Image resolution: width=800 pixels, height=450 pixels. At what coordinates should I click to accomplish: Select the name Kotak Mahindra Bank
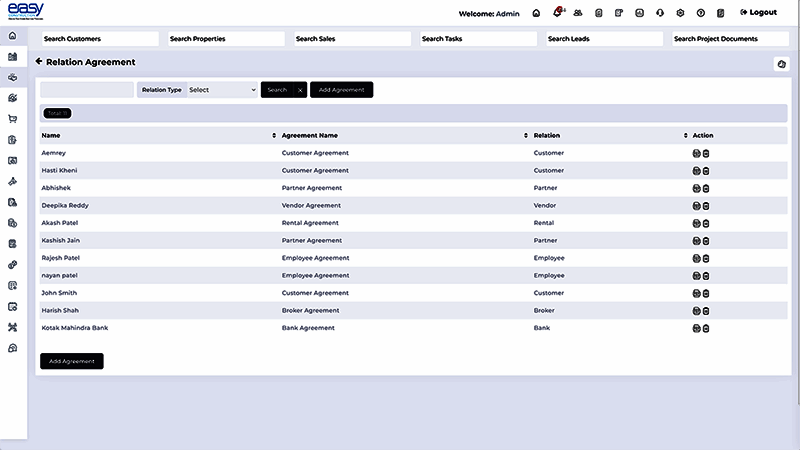(x=74, y=328)
